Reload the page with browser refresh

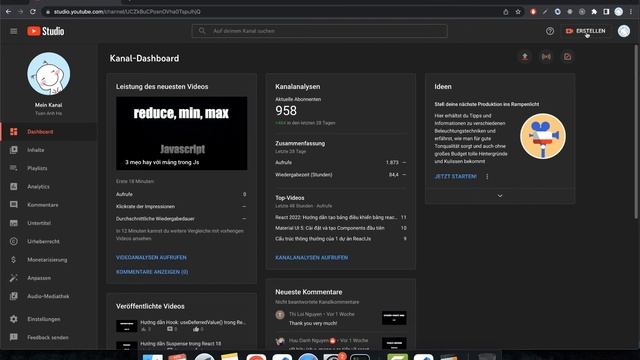click(x=33, y=12)
